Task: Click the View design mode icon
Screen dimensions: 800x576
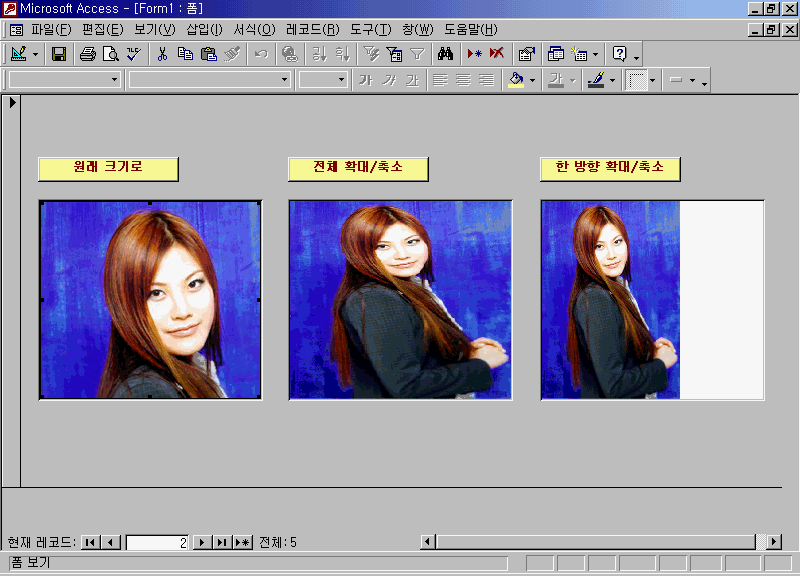Action: (18, 54)
